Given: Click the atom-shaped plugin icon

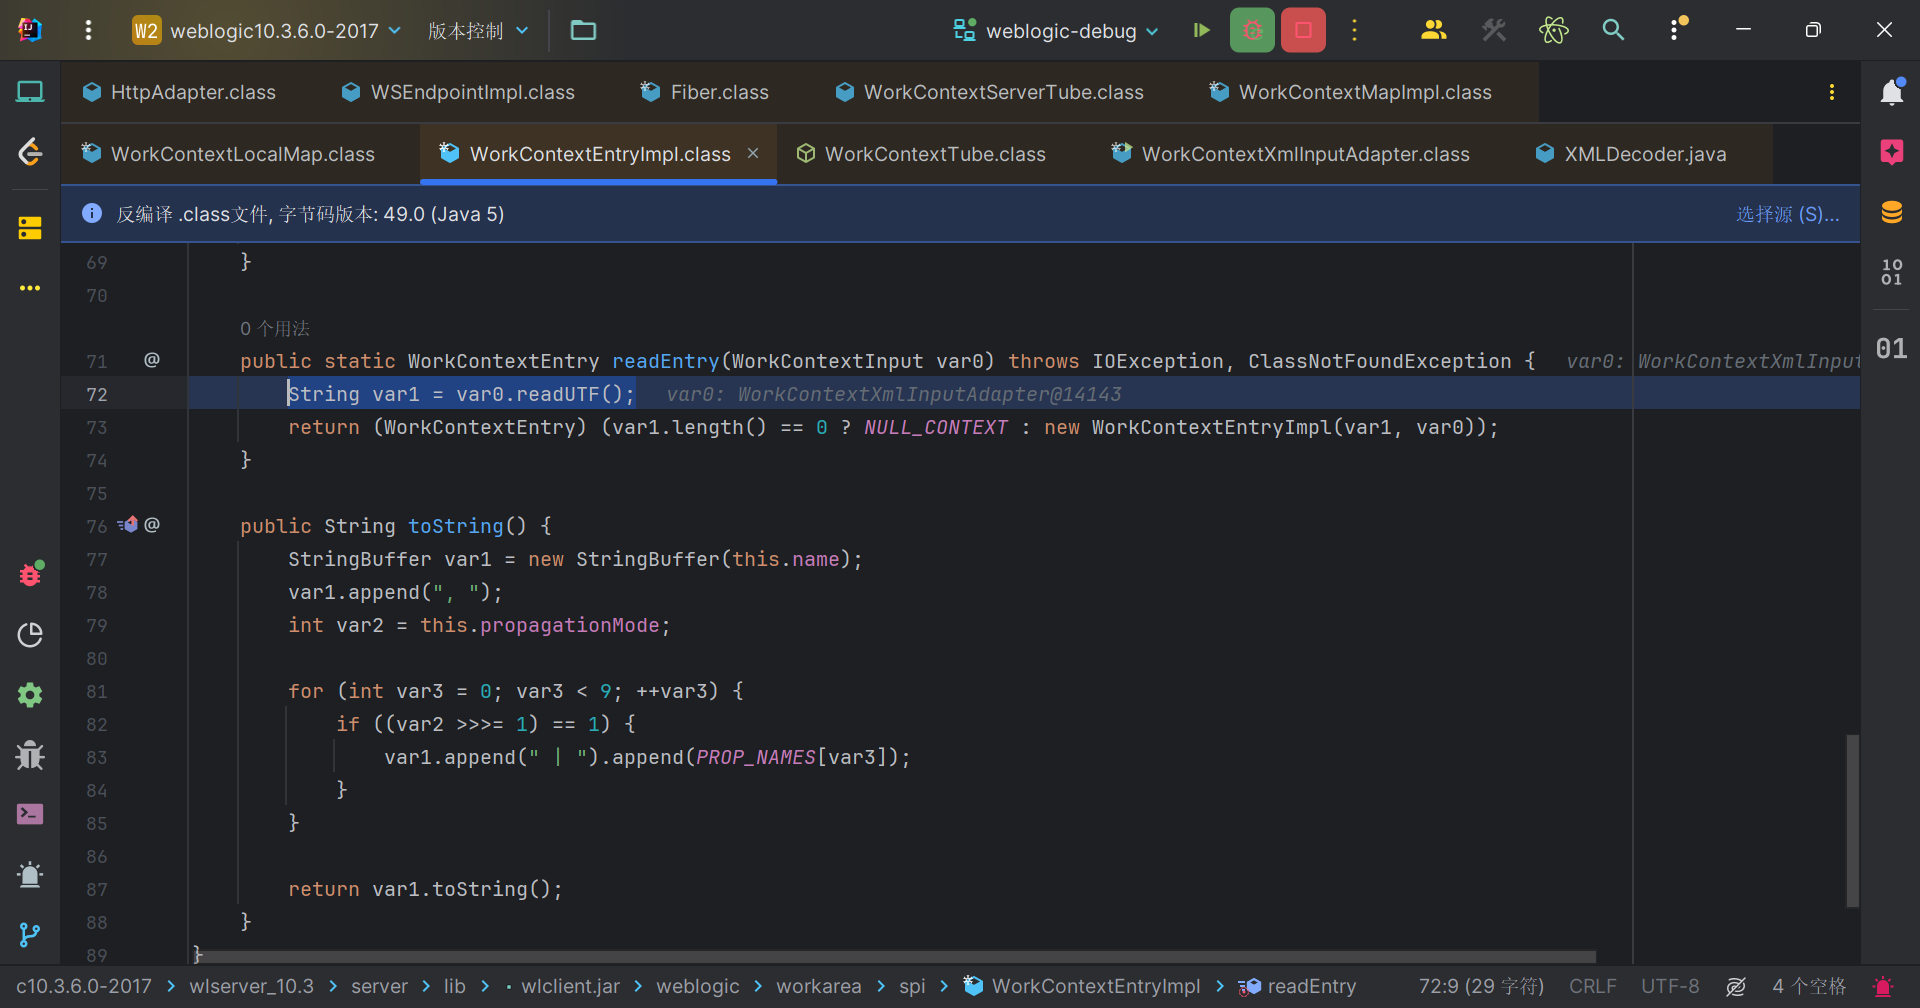Looking at the screenshot, I should (x=1554, y=30).
